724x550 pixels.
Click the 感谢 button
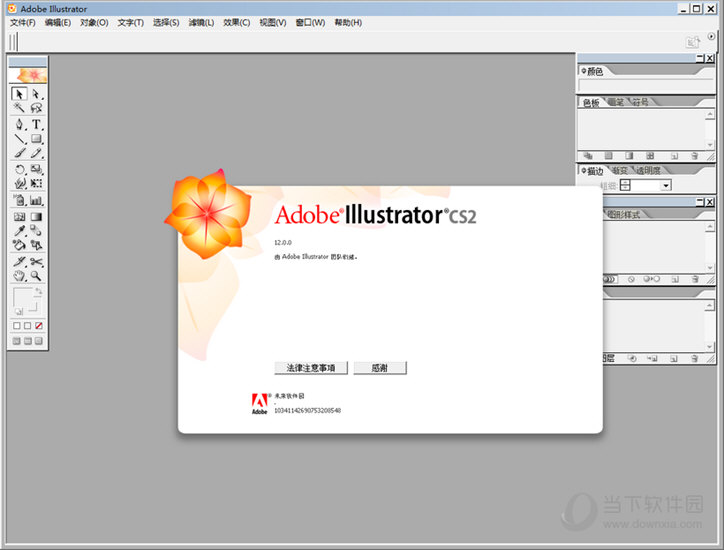click(380, 368)
